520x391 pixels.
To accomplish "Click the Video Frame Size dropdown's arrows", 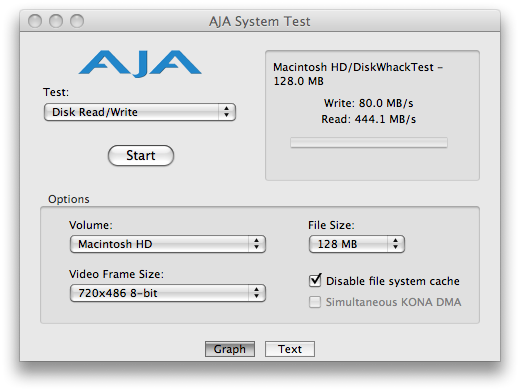I will 256,293.
